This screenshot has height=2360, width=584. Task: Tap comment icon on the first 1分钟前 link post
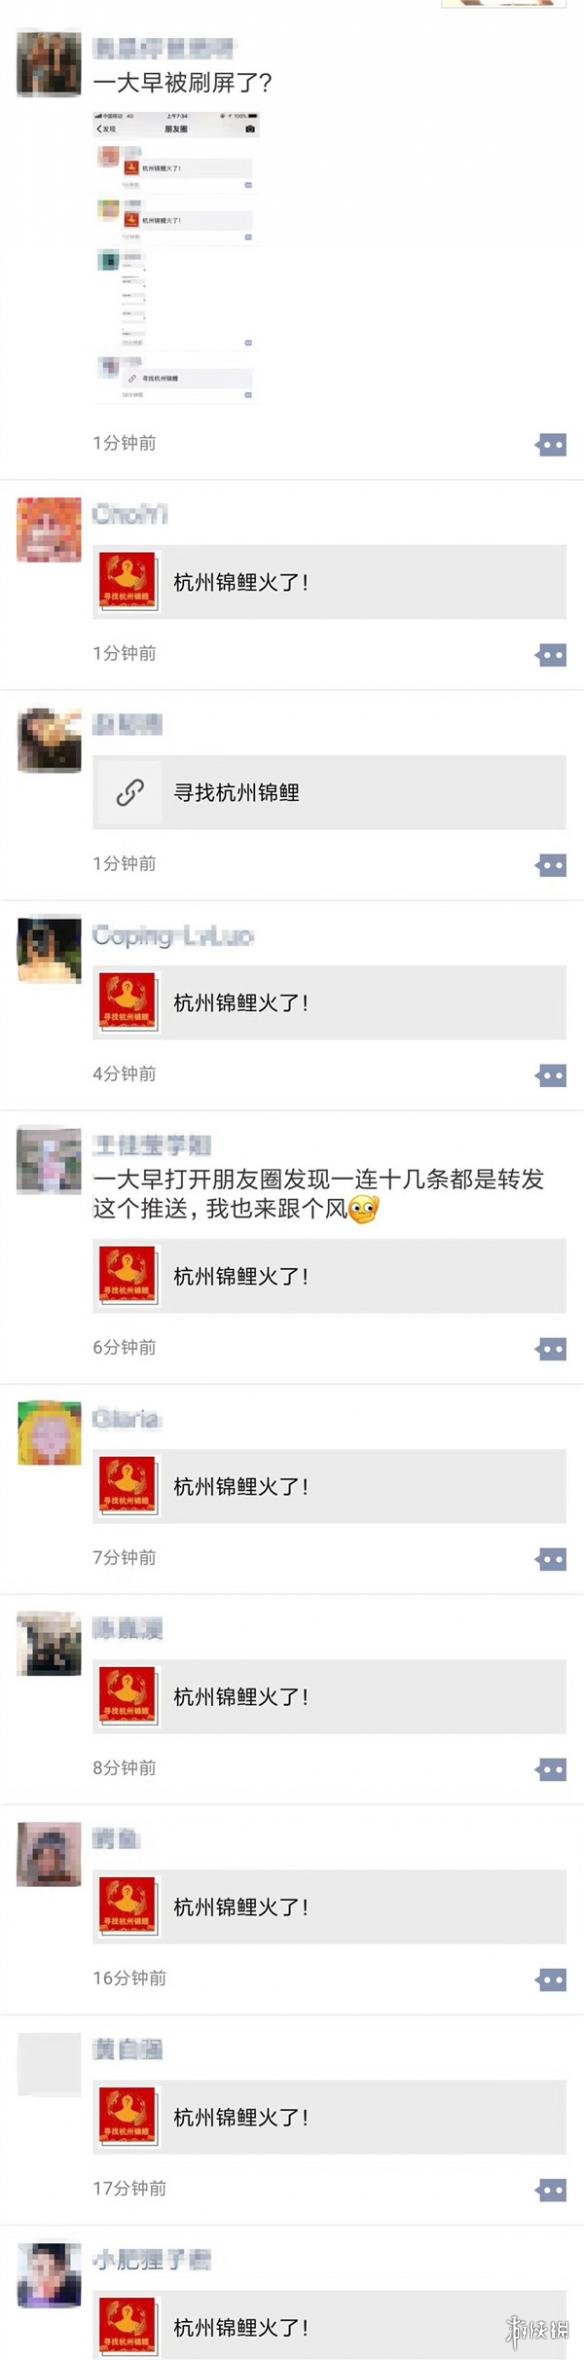[551, 655]
